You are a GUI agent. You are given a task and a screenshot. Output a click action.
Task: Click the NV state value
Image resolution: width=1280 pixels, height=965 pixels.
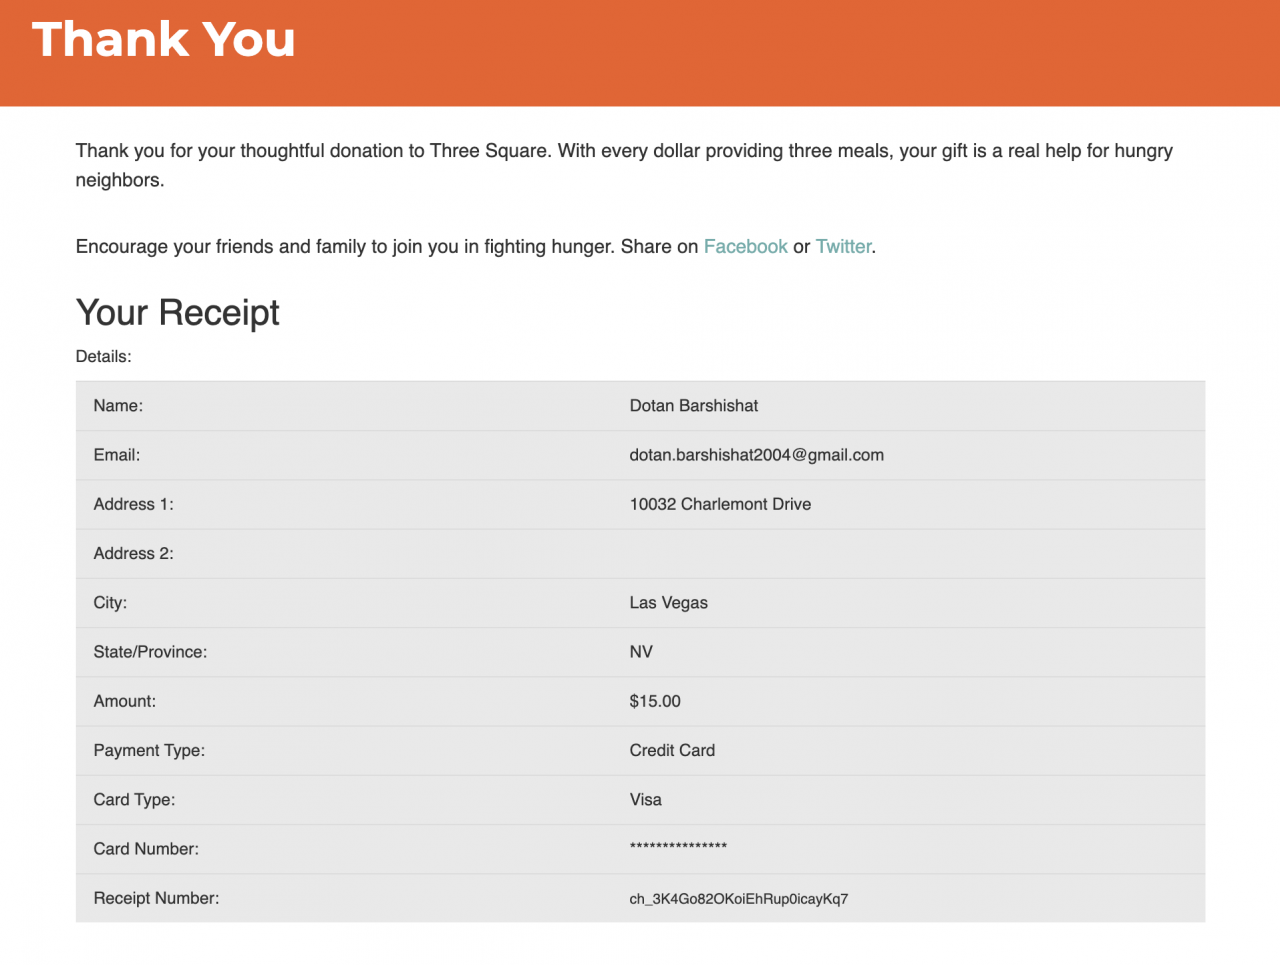[x=641, y=652]
